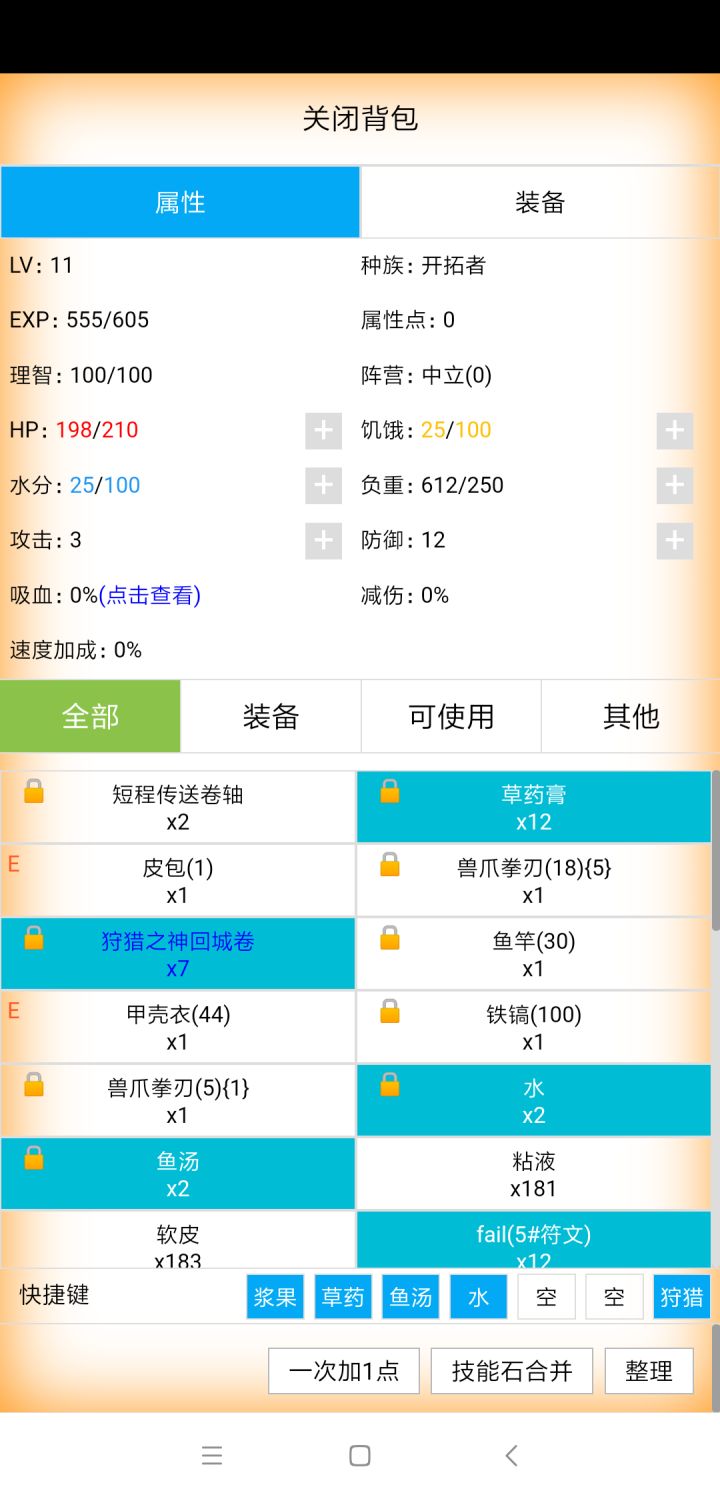Viewport: 720px width, 1499px height.
Task: Tap the plus icon next to HP
Action: tap(323, 431)
